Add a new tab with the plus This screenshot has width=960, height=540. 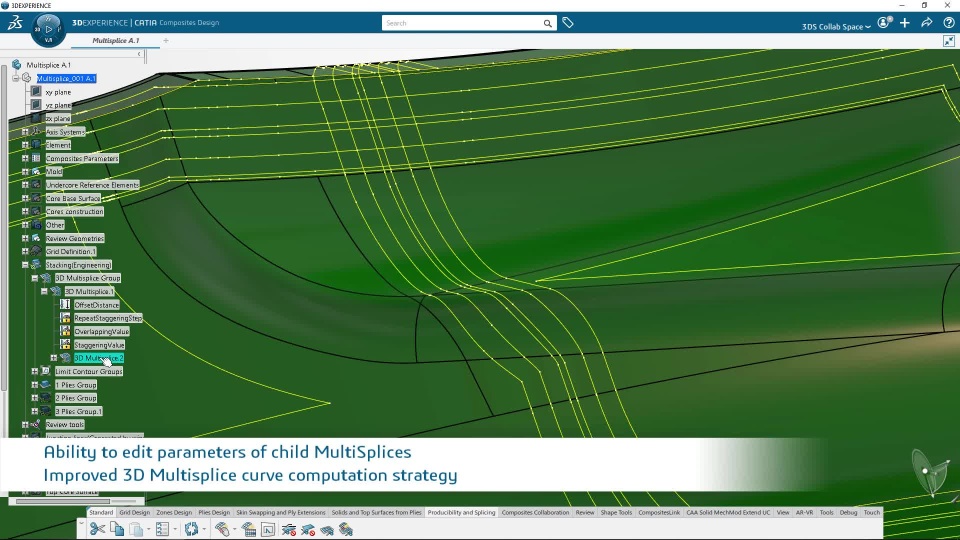tap(166, 40)
